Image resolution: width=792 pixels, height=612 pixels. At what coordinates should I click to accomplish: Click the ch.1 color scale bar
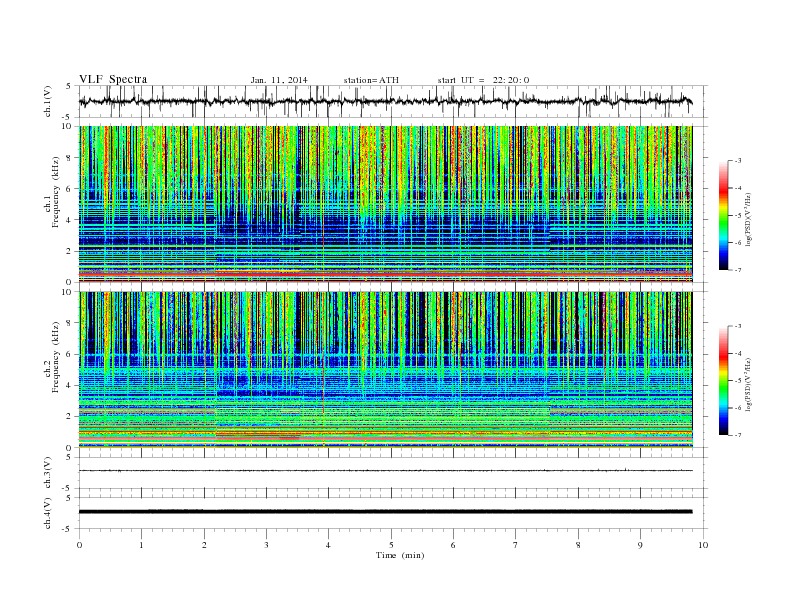tap(724, 216)
